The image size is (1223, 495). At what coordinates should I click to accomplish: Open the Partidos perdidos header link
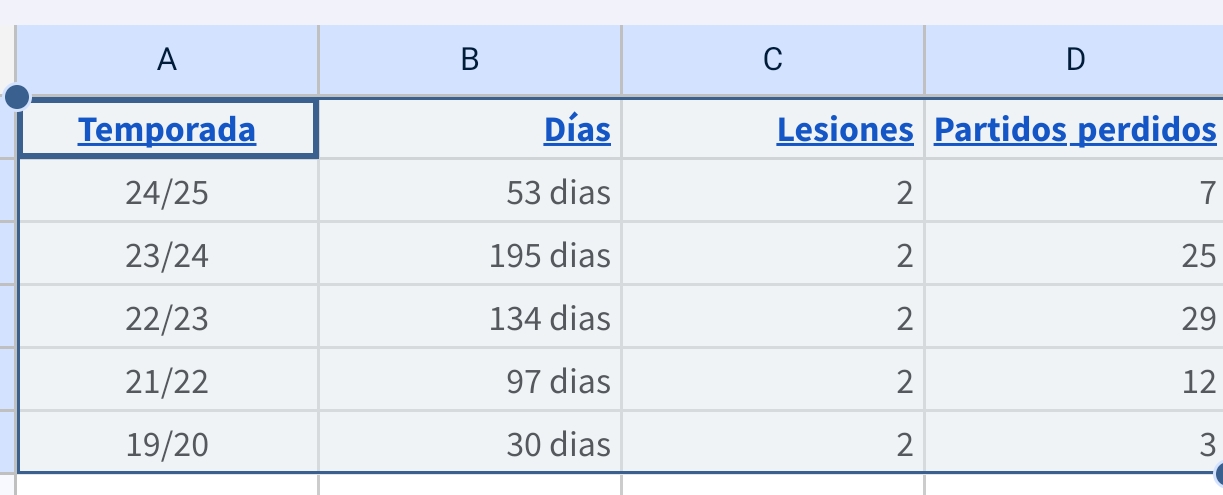coord(1075,129)
